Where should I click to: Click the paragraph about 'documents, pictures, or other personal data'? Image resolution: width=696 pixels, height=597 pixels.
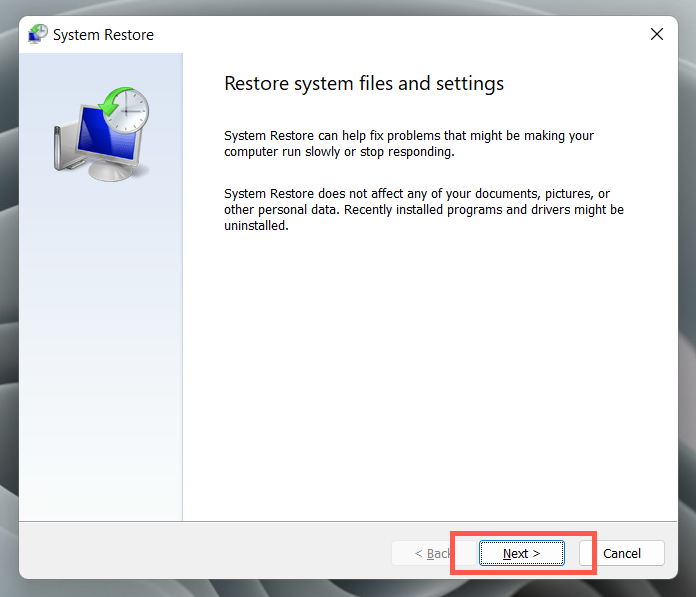pos(424,210)
